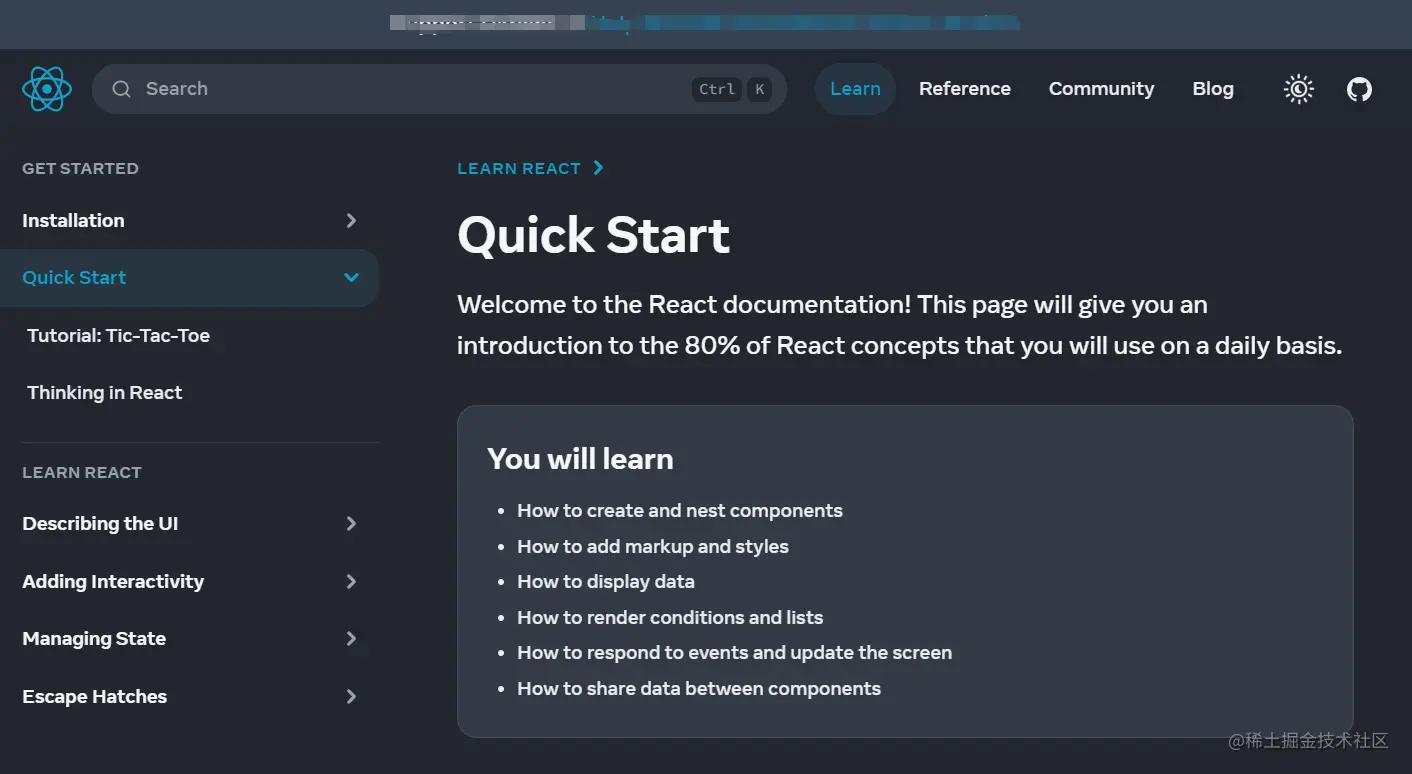Viewport: 1412px width, 774px height.
Task: Open the Community tab
Action: coord(1101,89)
